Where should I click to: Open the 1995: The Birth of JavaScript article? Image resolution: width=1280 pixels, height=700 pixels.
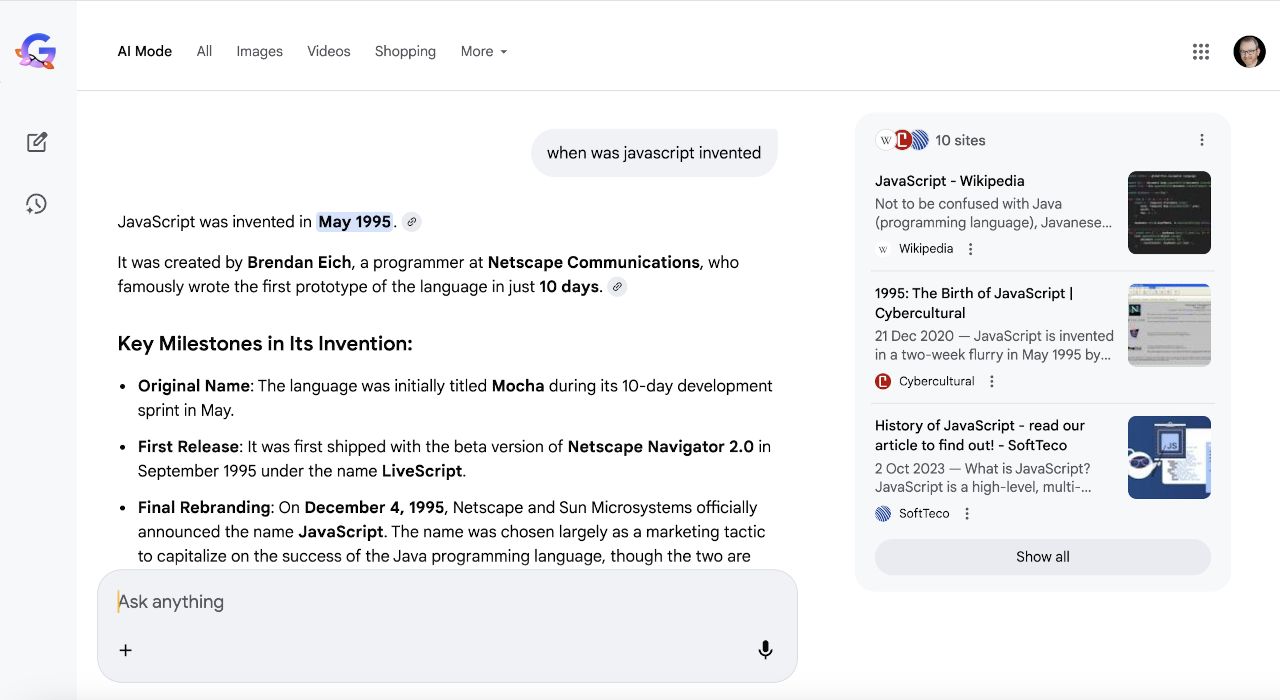click(x=974, y=303)
